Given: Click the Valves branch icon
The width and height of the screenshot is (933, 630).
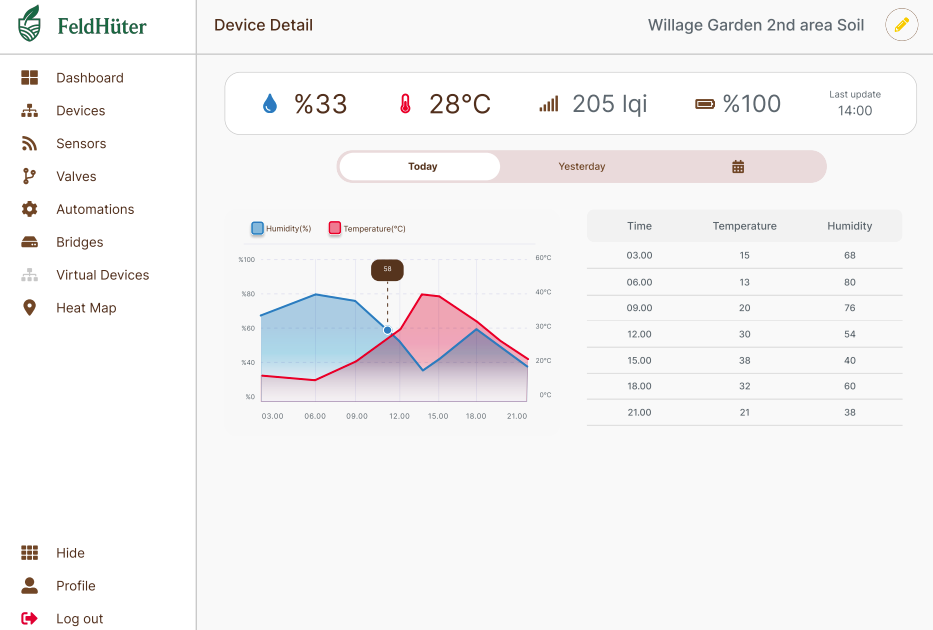Looking at the screenshot, I should click(x=30, y=177).
